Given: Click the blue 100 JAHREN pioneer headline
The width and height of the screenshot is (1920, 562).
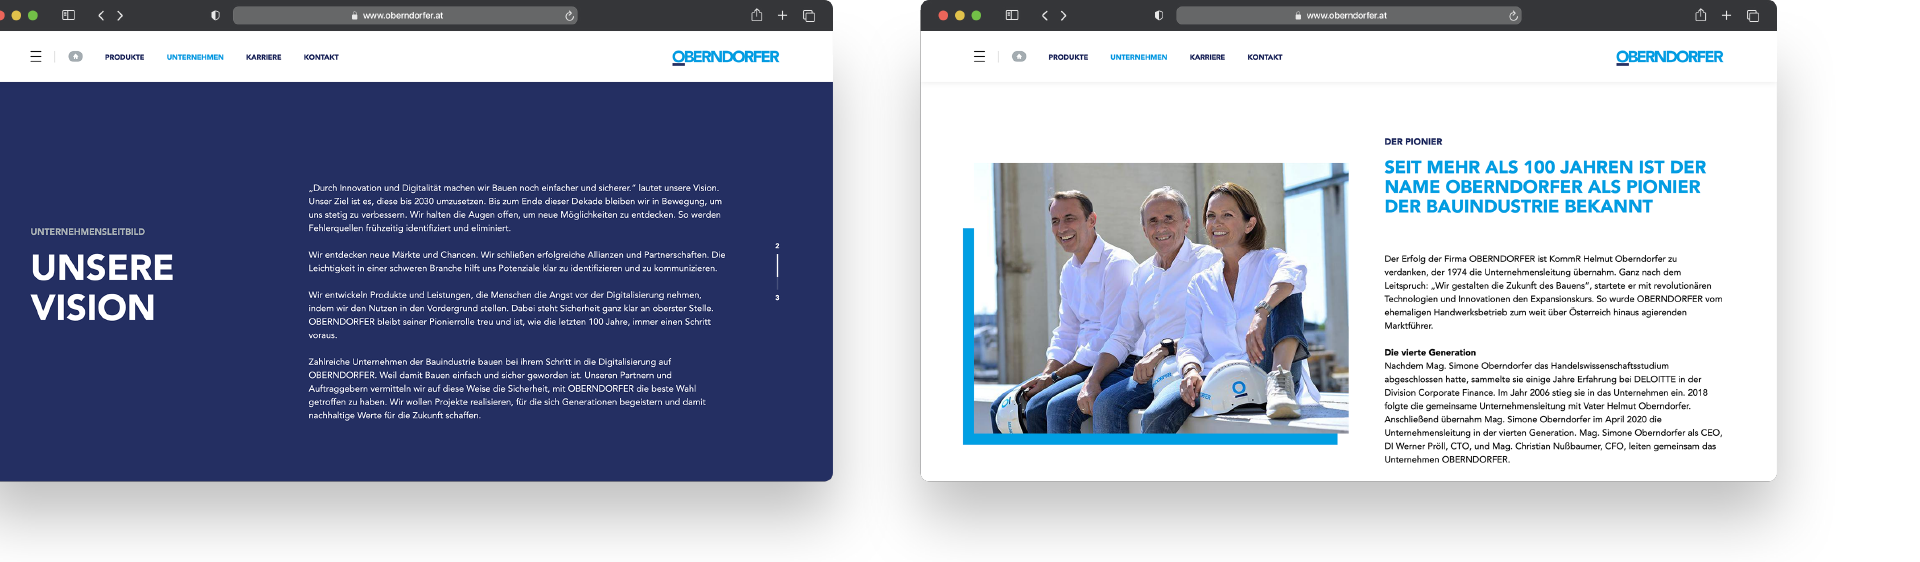Looking at the screenshot, I should point(1545,187).
